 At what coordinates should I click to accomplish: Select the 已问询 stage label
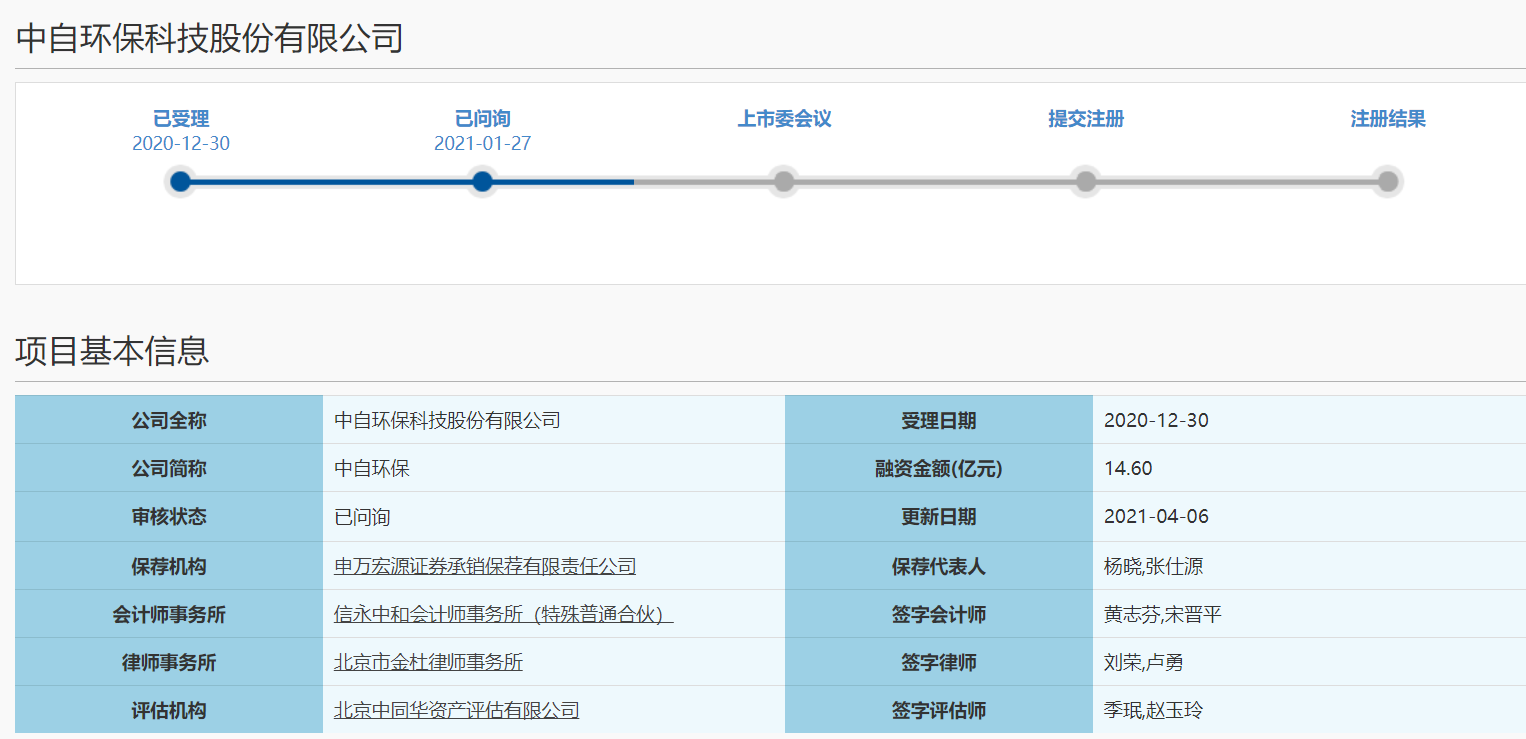[482, 119]
